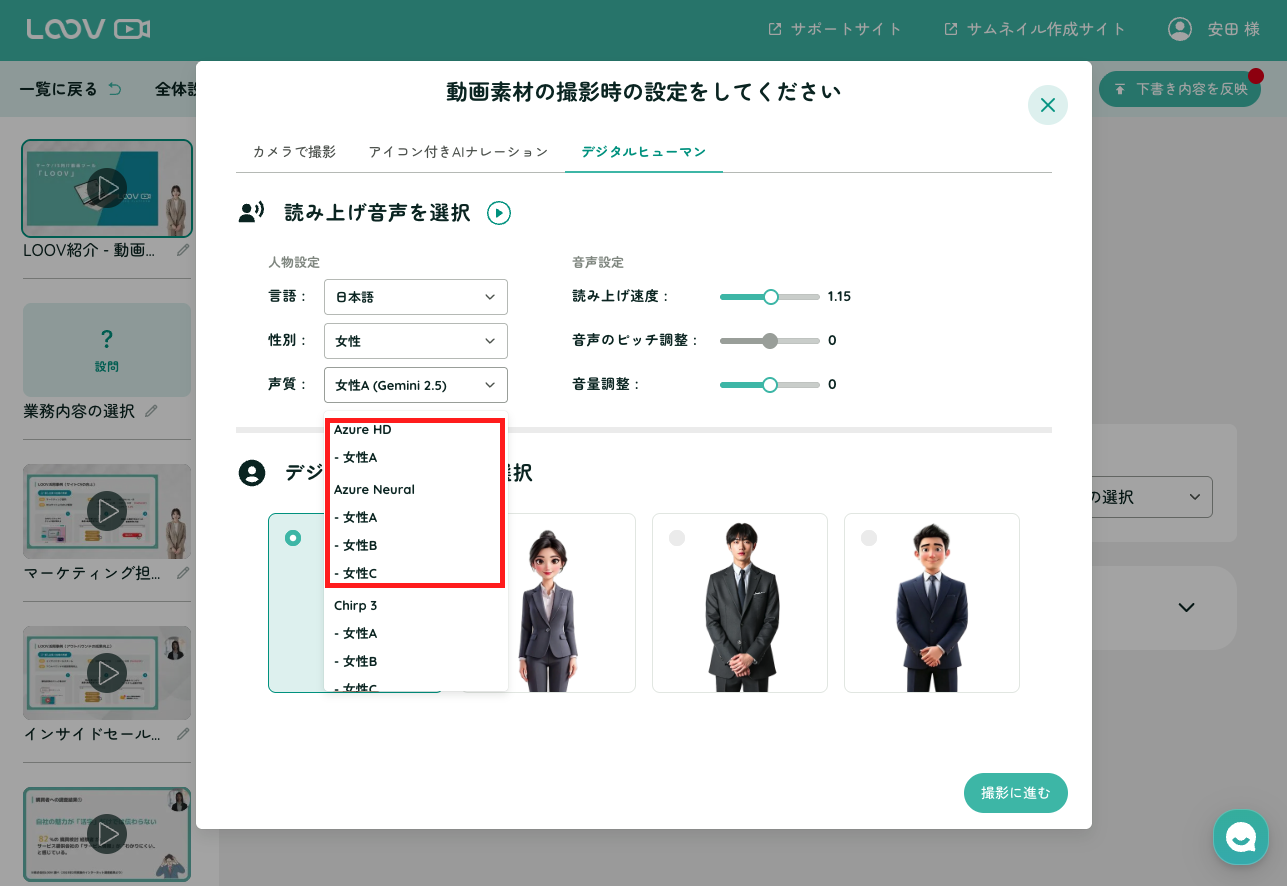Choose 女性C under Azure Neural
1287x886 pixels.
416,574
